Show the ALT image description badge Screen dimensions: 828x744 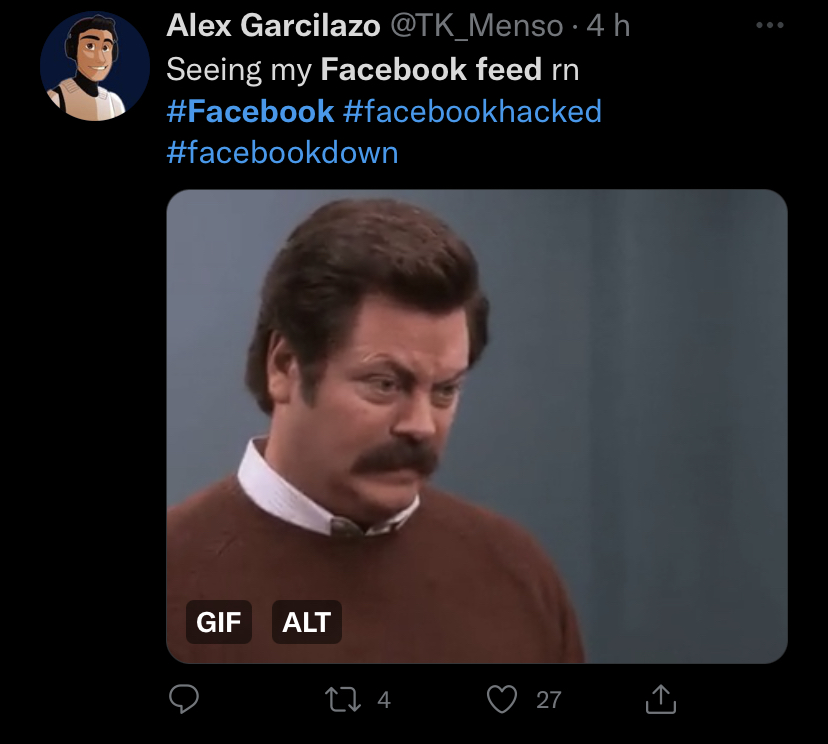pos(306,622)
